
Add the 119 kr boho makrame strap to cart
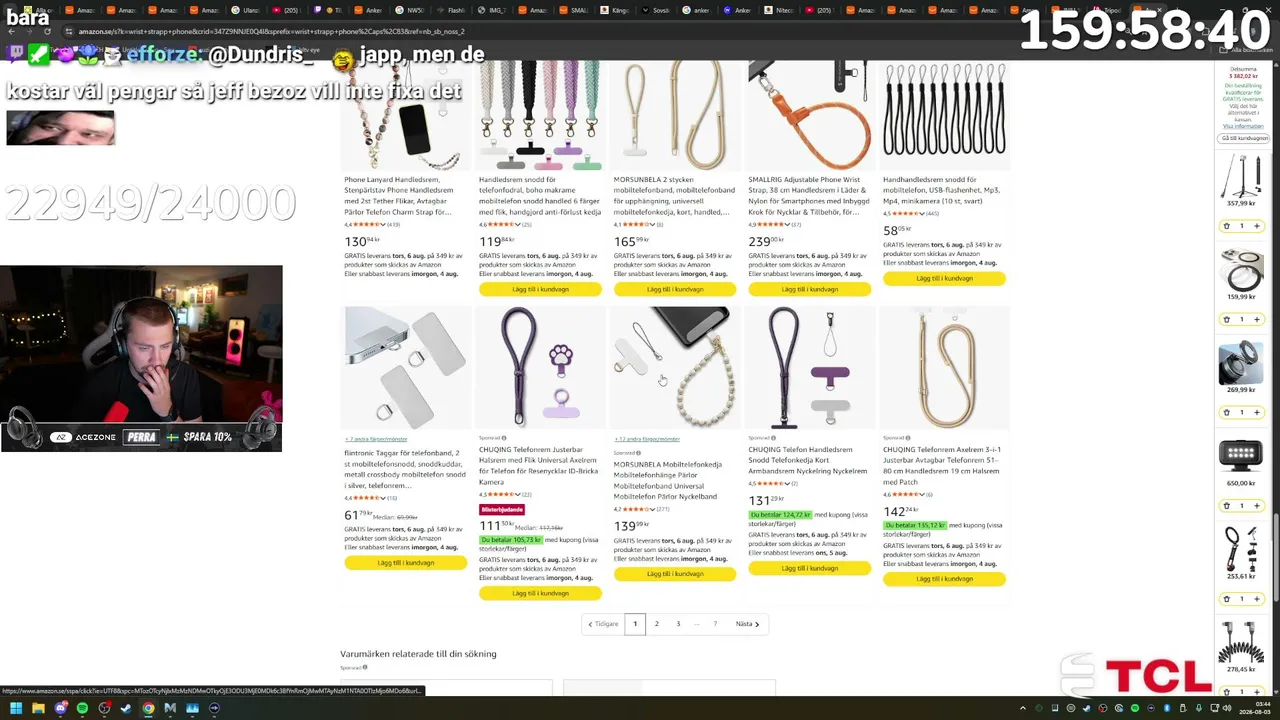[540, 289]
